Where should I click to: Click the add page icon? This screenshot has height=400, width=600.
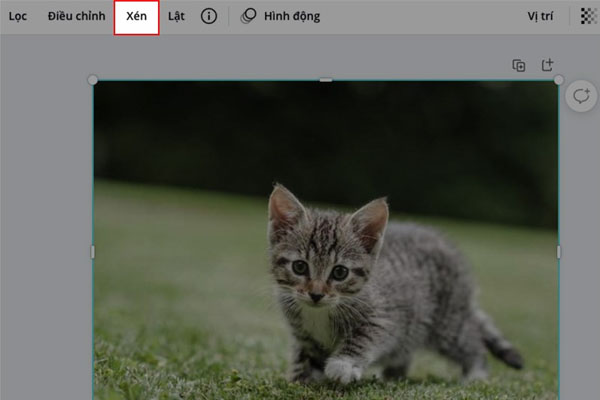[547, 65]
